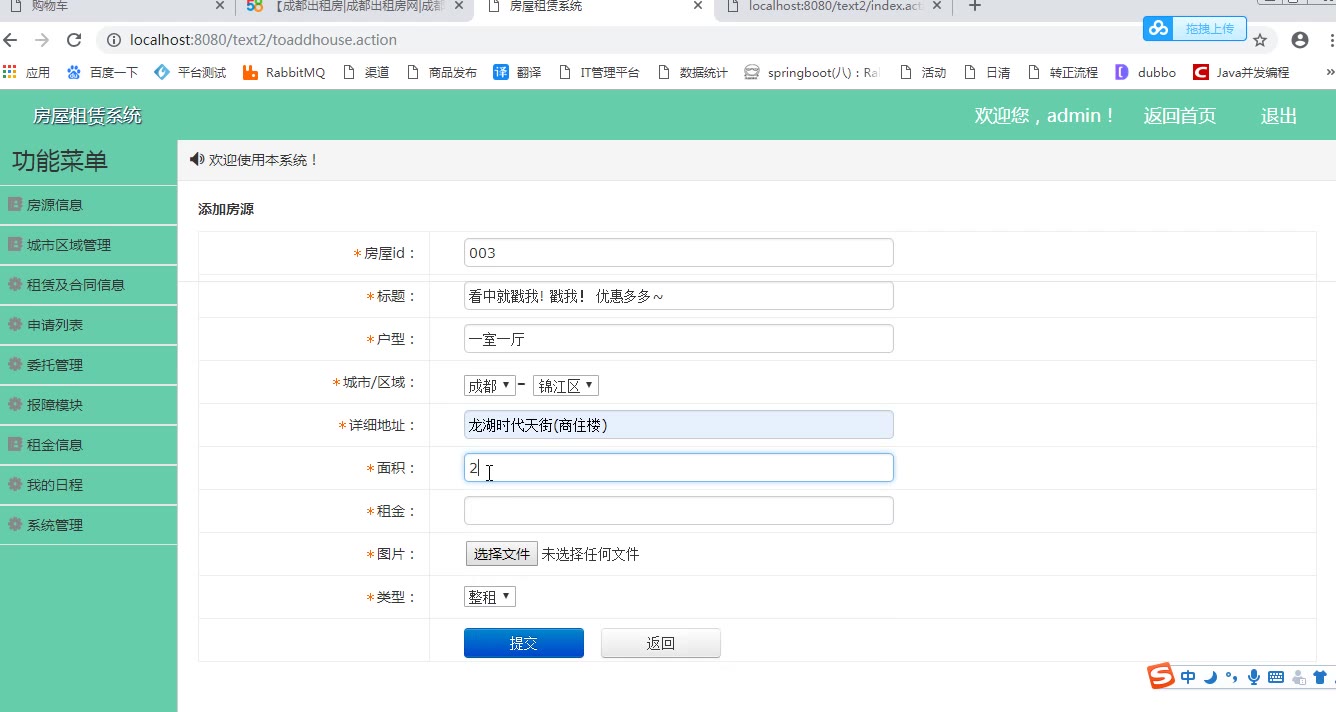This screenshot has width=1336, height=712.
Task: Toggle punctuation mode in Sogou bar
Action: (1231, 677)
